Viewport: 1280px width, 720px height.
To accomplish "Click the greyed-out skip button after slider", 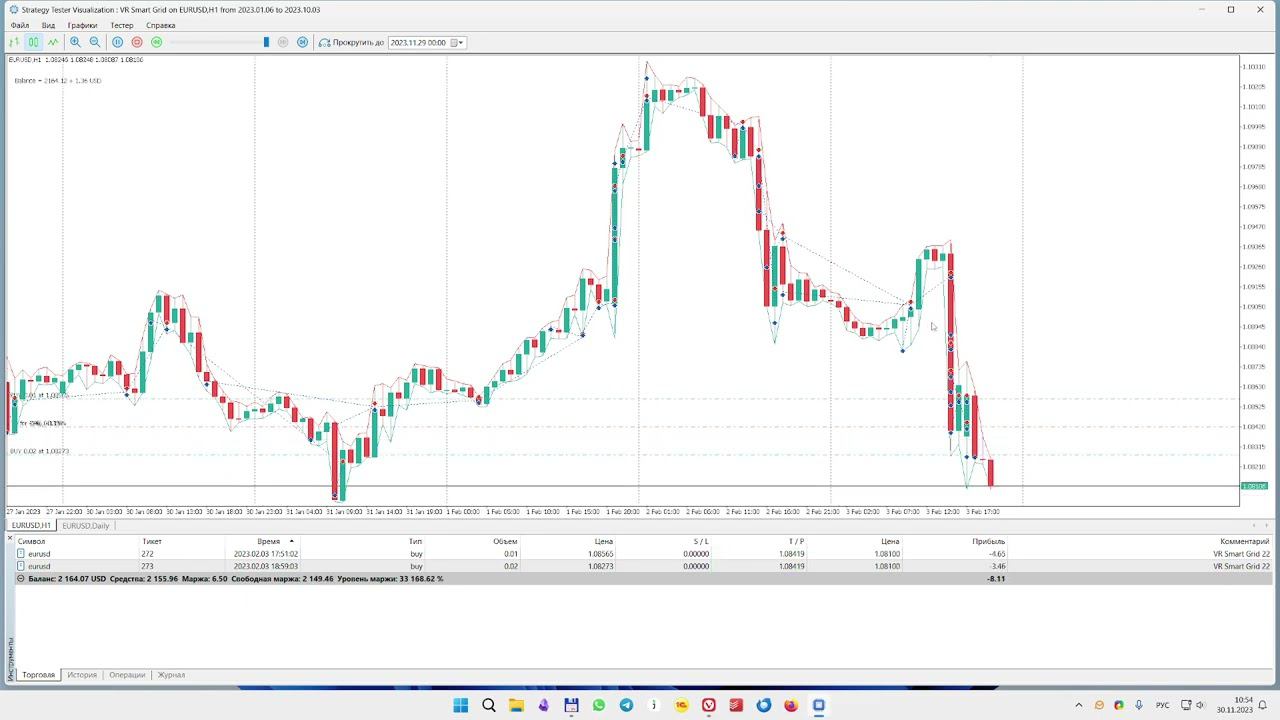I will click(283, 42).
